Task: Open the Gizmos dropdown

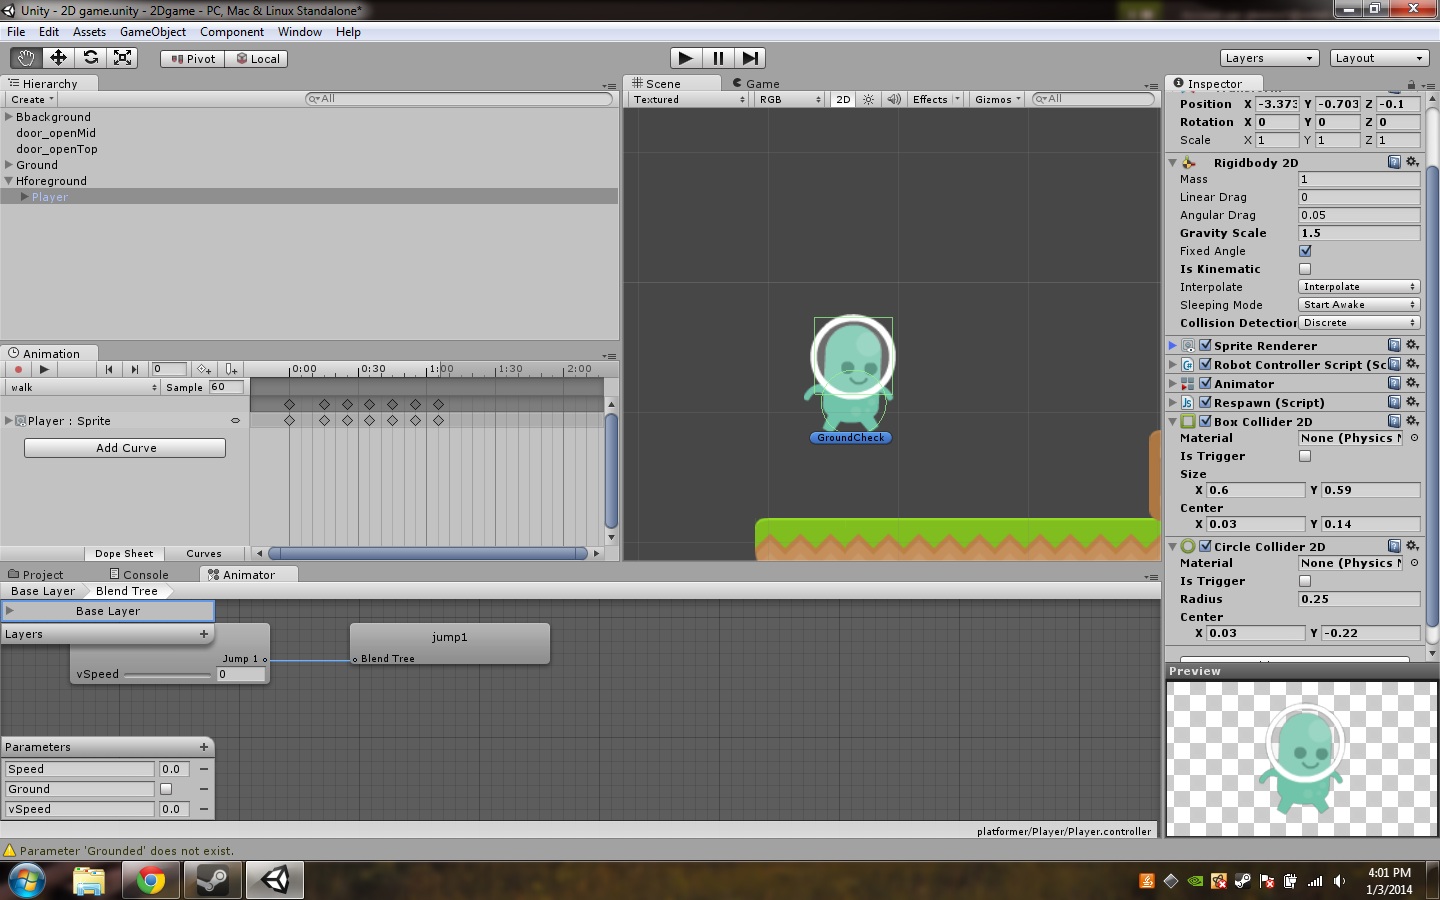Action: 997,99
